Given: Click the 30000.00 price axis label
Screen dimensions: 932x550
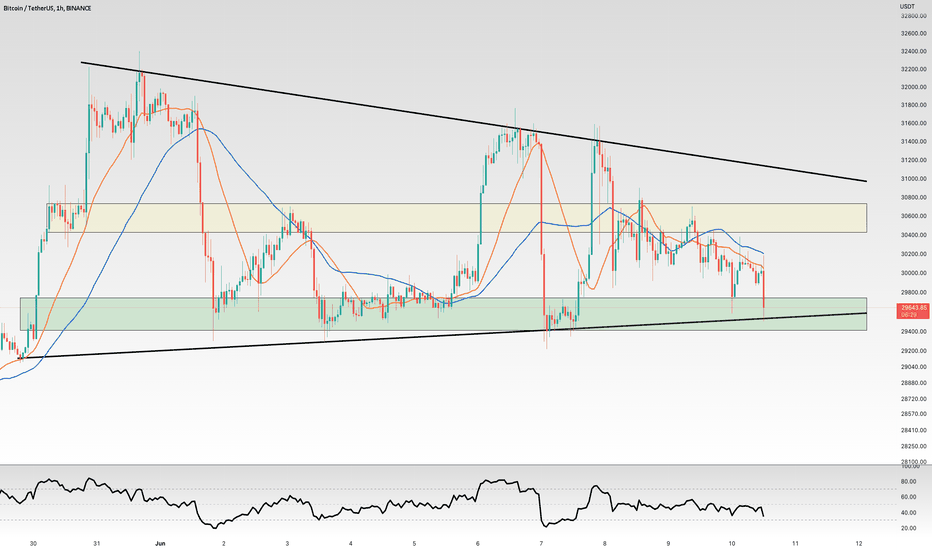Looking at the screenshot, I should [x=914, y=273].
